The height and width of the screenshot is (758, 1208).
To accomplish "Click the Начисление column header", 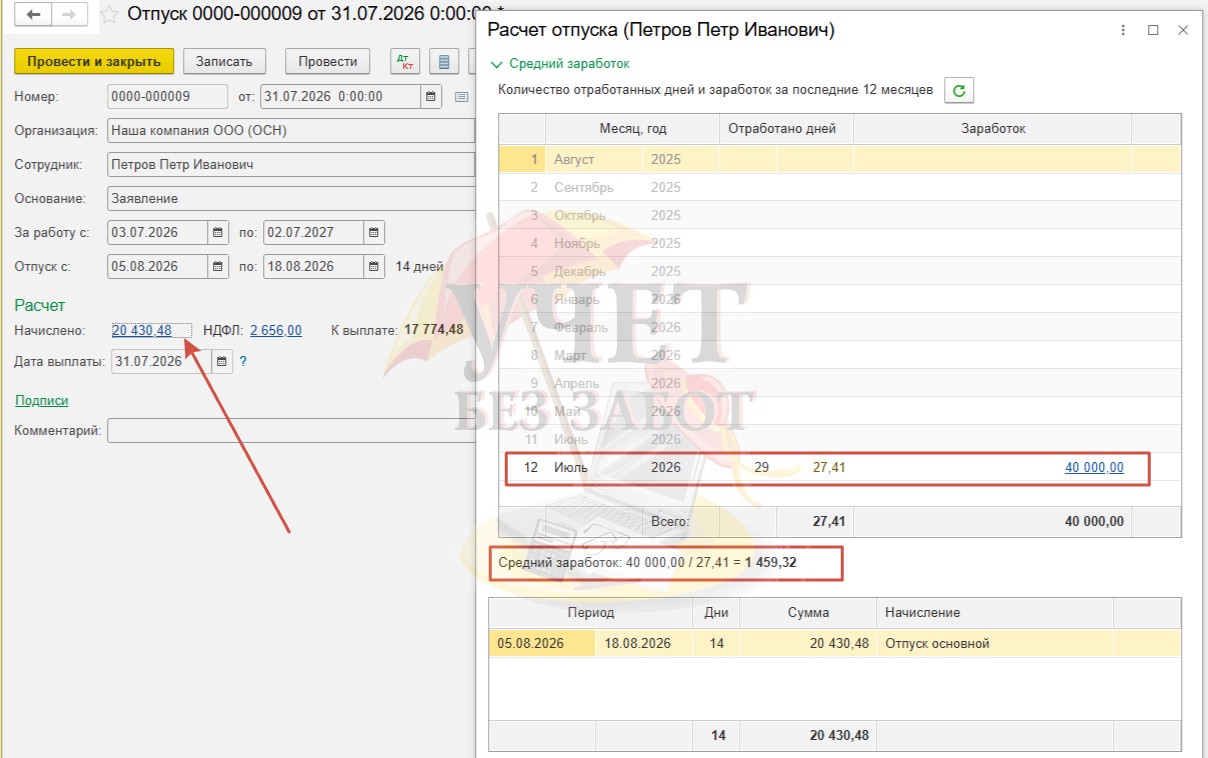I will click(x=995, y=613).
